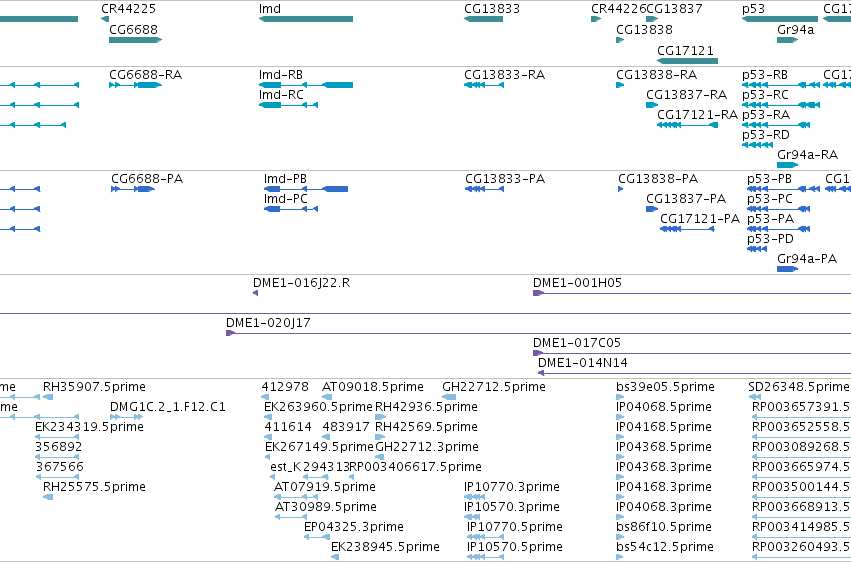Click the DME1-014N14 clone label
Screen dimensions: 851x562
[x=583, y=363]
